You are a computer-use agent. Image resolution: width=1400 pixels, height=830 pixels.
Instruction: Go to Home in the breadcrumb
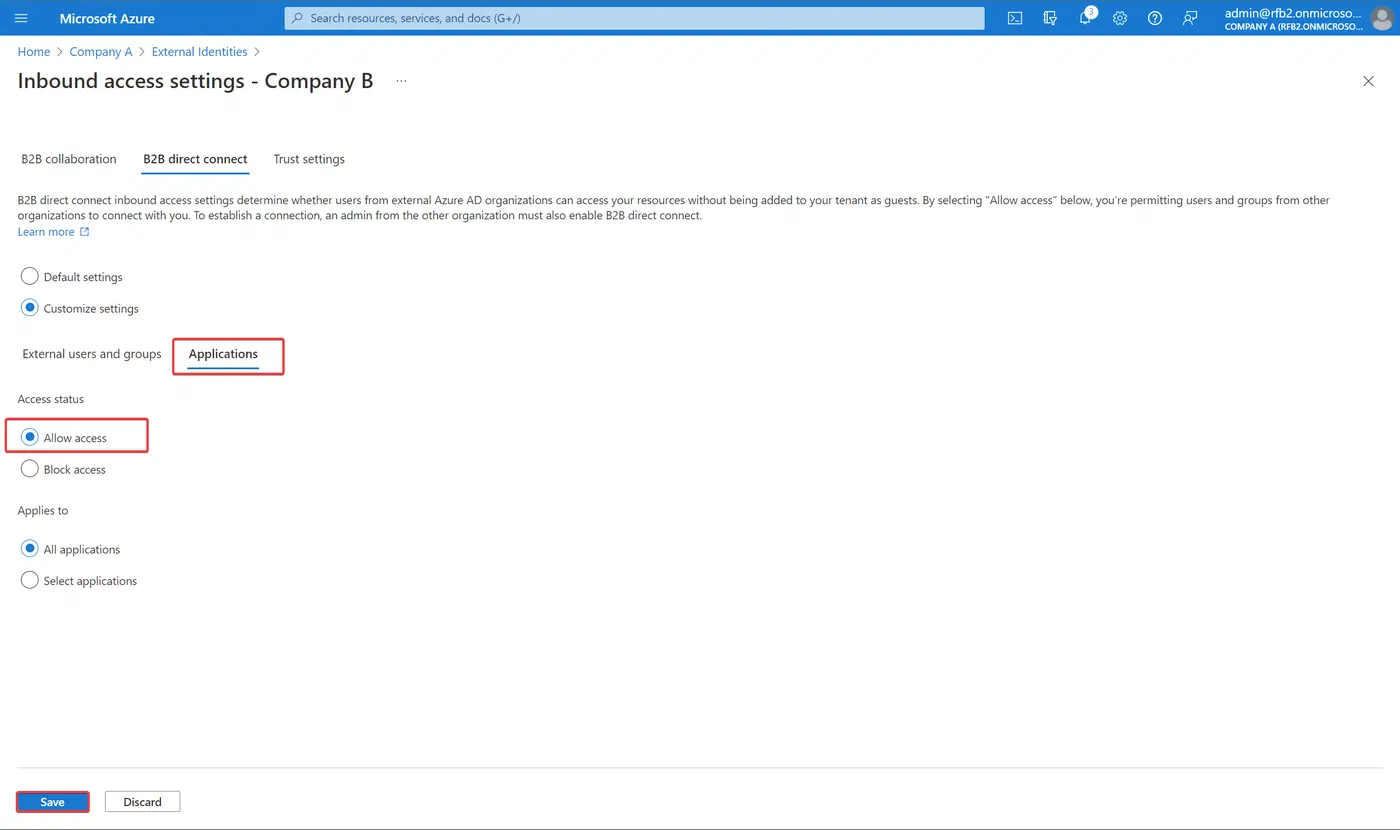click(34, 52)
